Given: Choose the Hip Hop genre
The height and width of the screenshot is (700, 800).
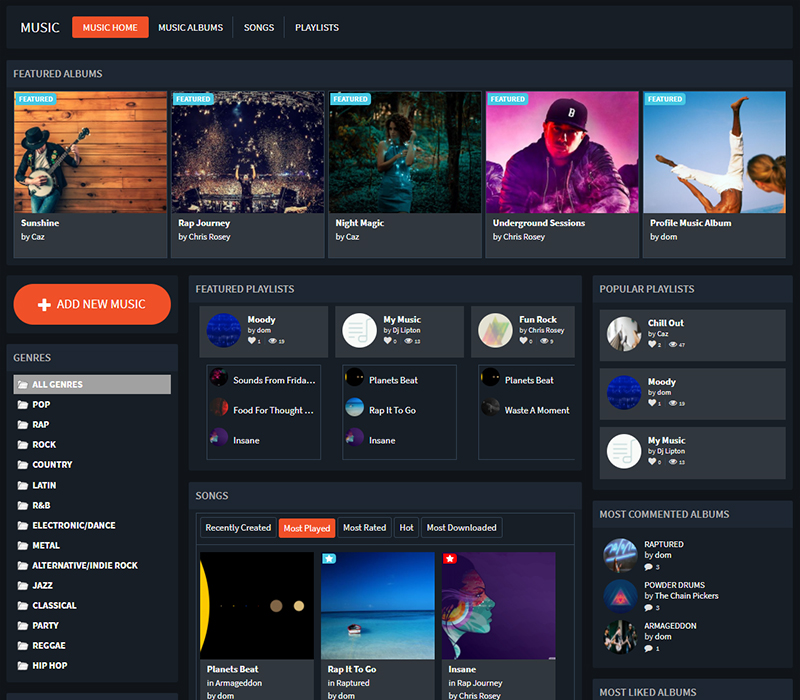Looking at the screenshot, I should click(x=50, y=665).
